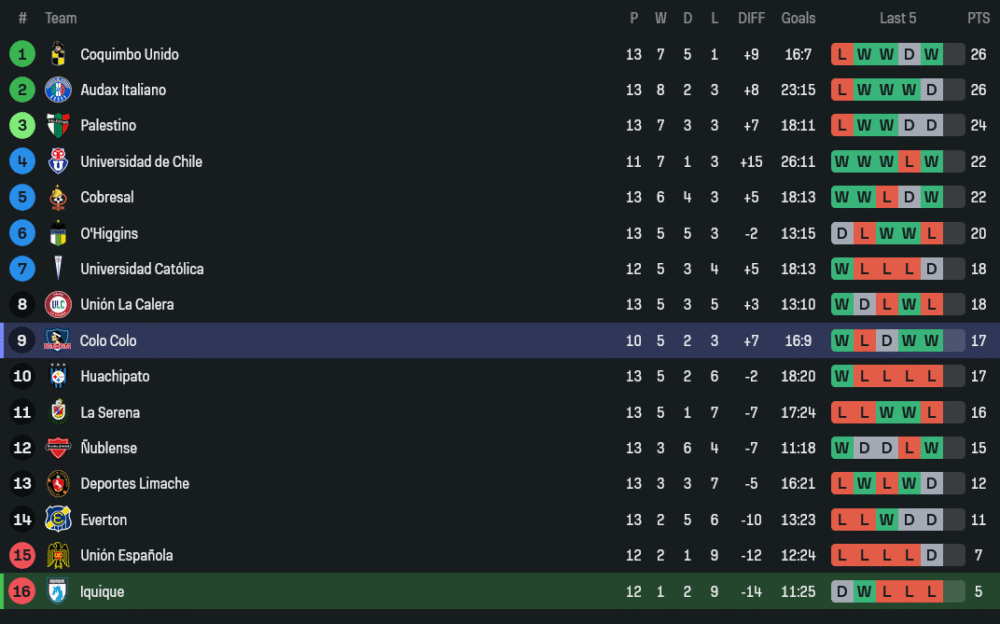Sort table by PTS column header
Viewport: 1000px width, 624px height.
978,18
